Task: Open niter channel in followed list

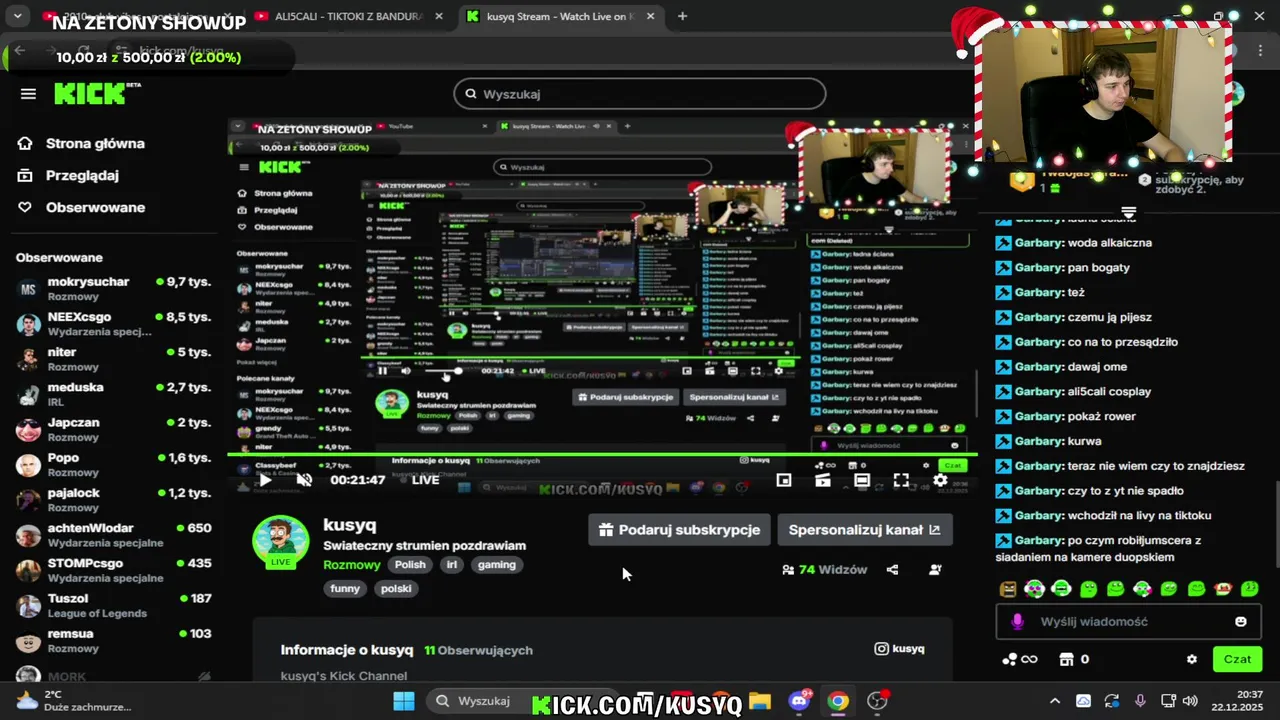Action: click(114, 359)
